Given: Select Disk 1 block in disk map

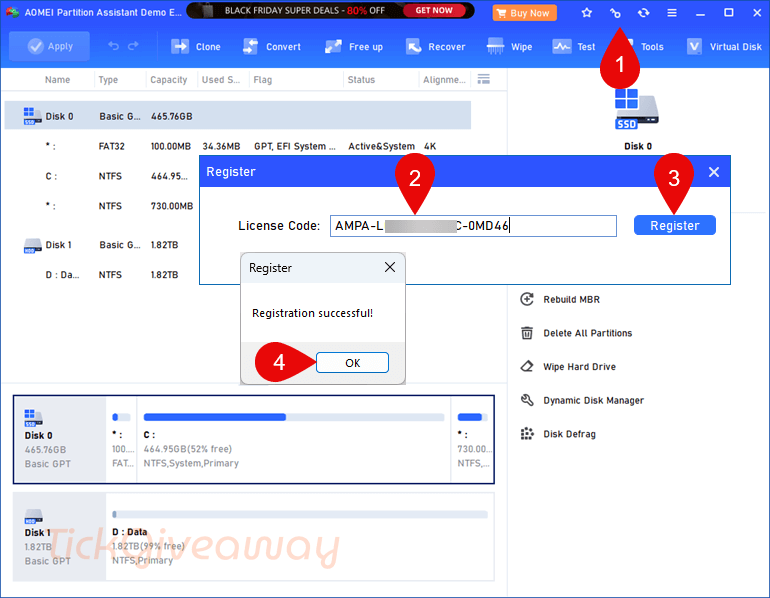Looking at the screenshot, I should click(60, 537).
